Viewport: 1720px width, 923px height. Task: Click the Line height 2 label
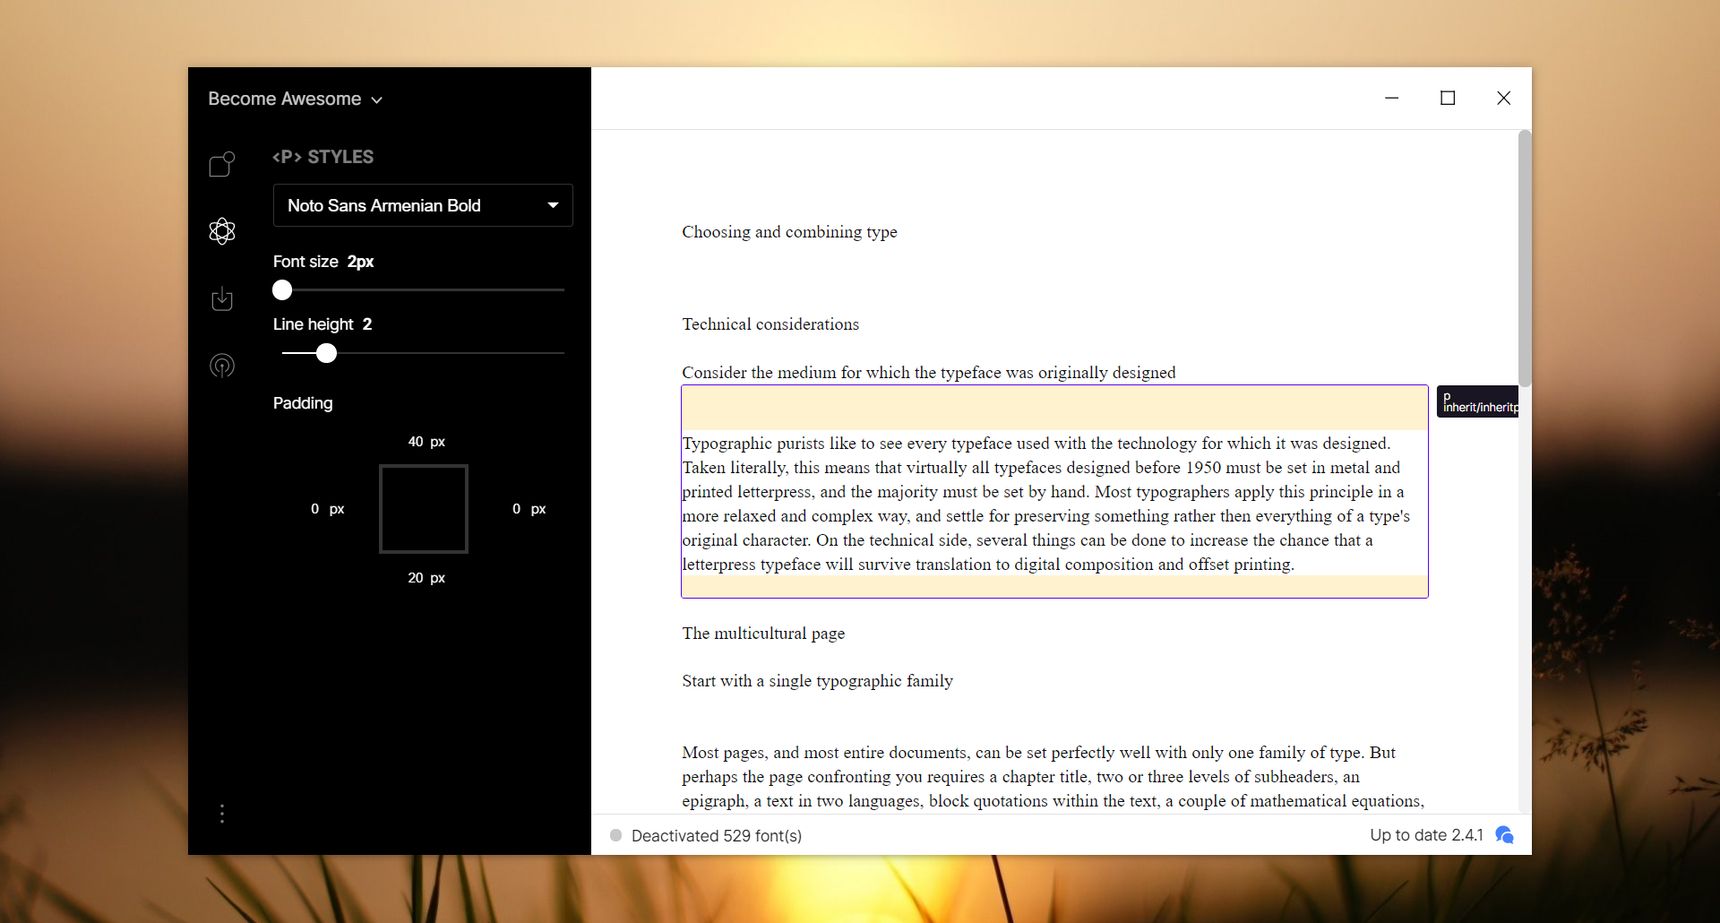[x=322, y=324]
